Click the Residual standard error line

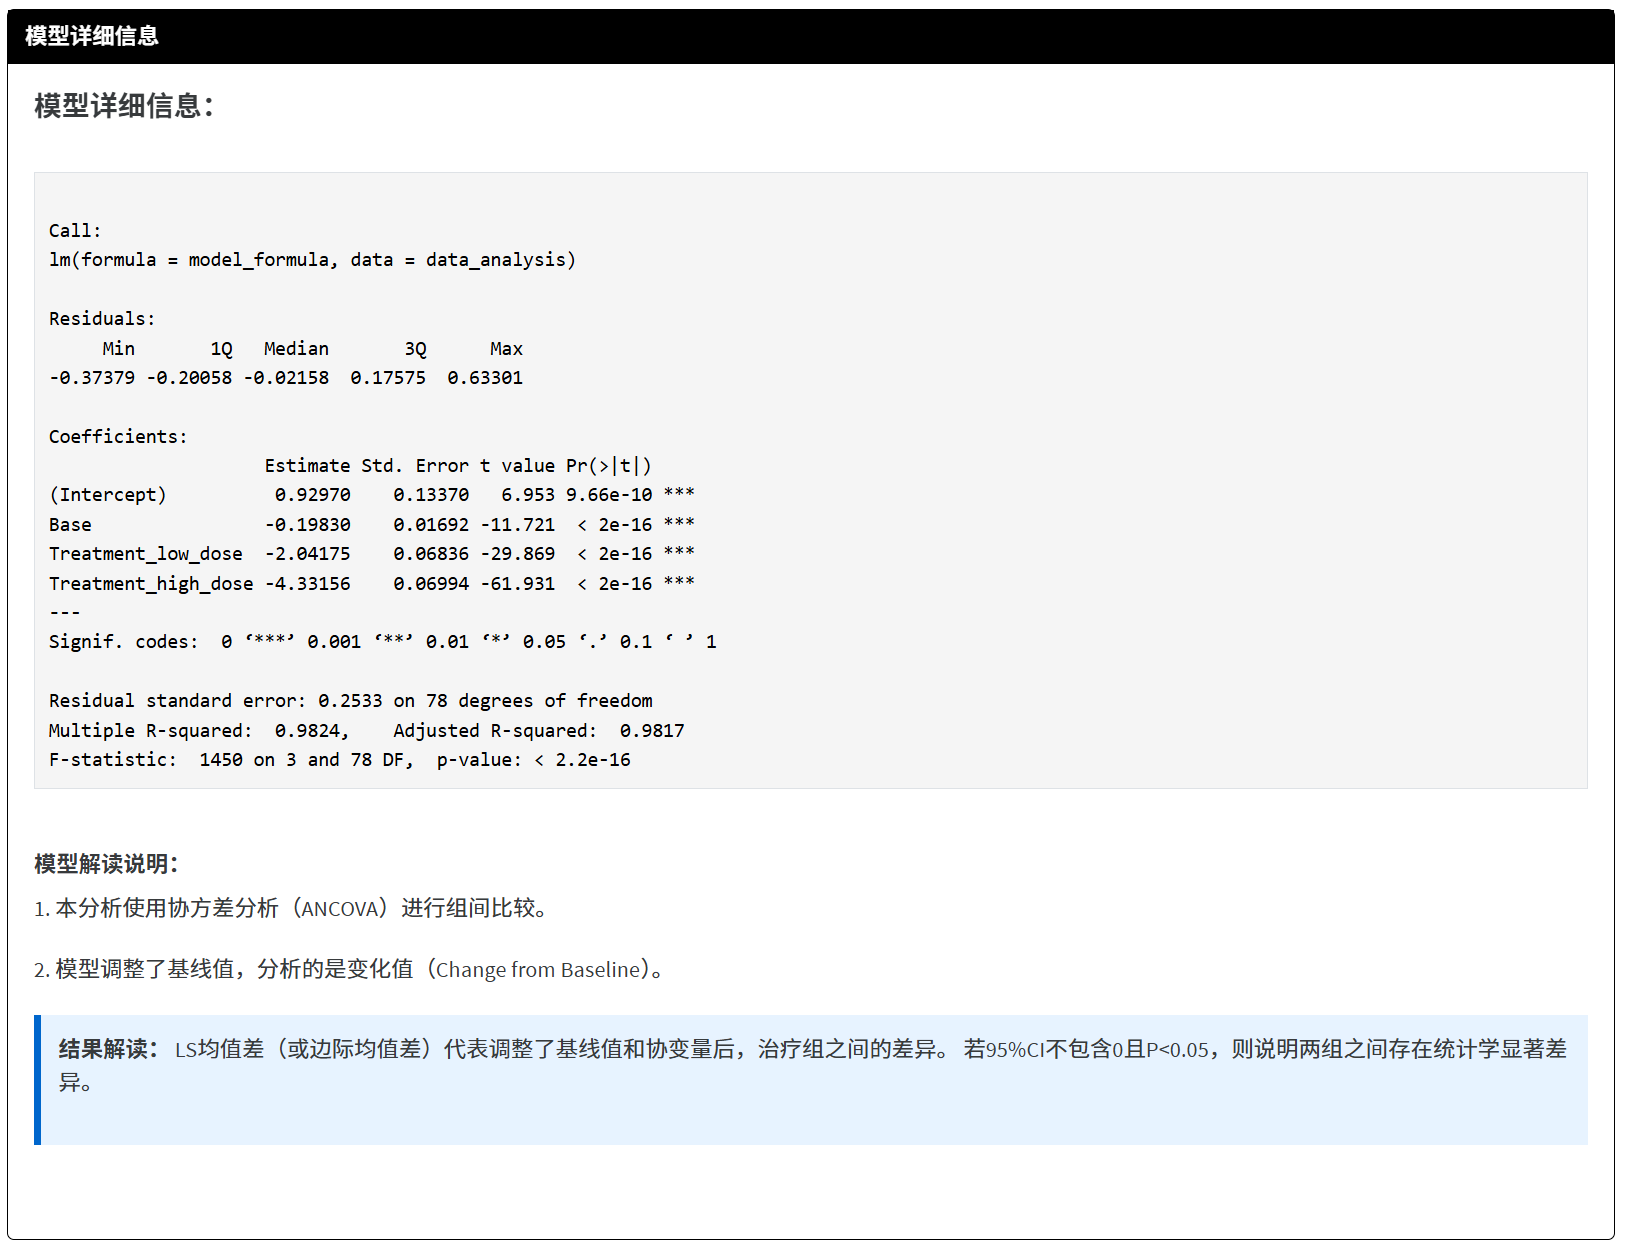tap(350, 701)
